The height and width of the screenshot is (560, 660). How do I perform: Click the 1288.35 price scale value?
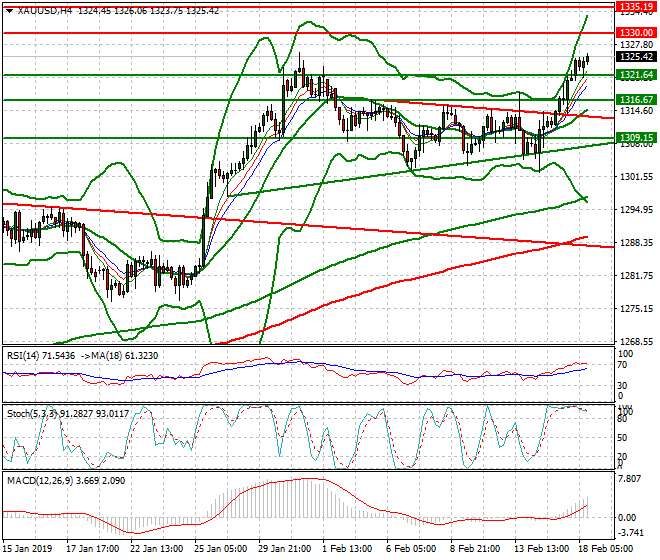pyautogui.click(x=637, y=243)
